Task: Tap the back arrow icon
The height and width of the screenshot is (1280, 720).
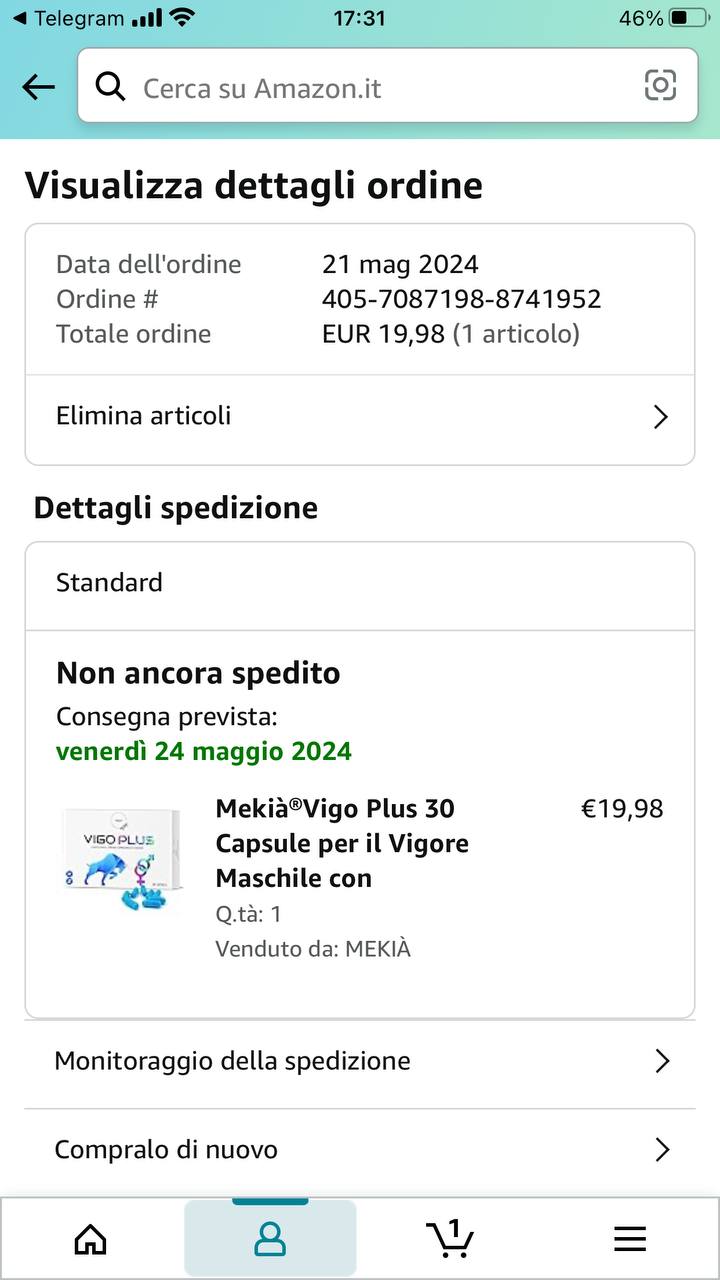Action: point(38,87)
